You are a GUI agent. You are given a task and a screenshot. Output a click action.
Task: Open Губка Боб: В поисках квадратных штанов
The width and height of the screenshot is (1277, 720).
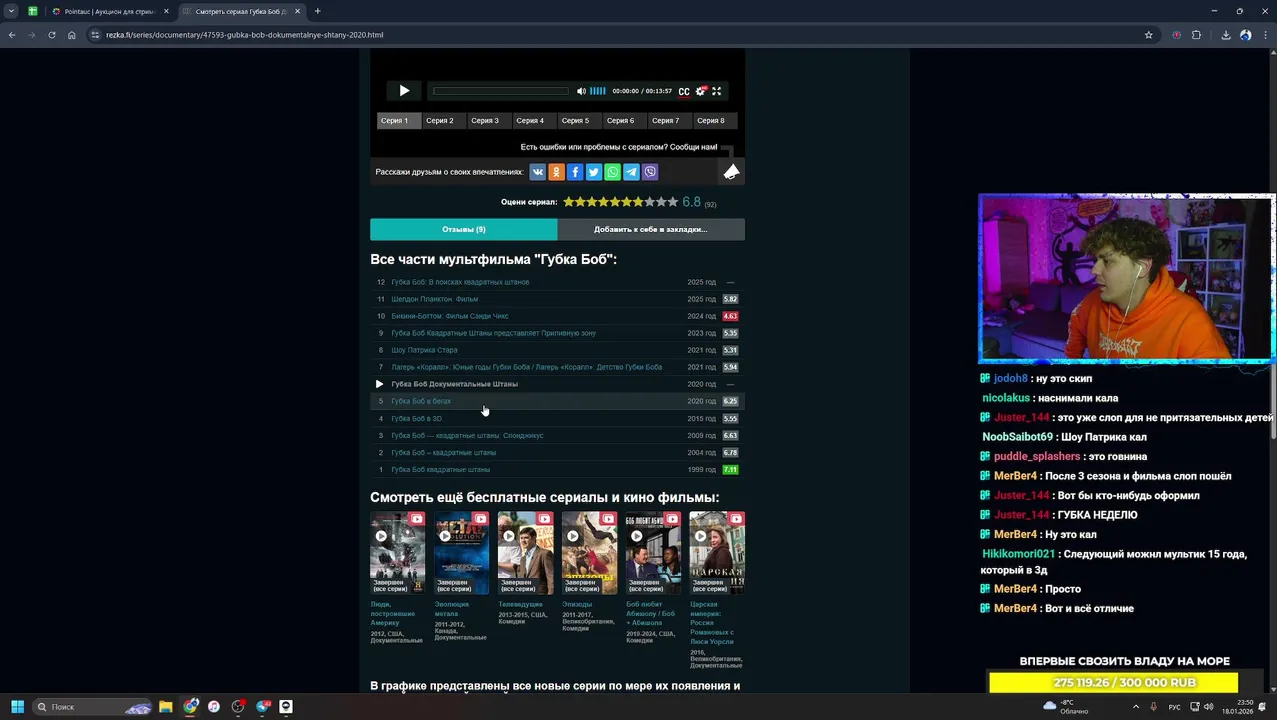pos(460,282)
